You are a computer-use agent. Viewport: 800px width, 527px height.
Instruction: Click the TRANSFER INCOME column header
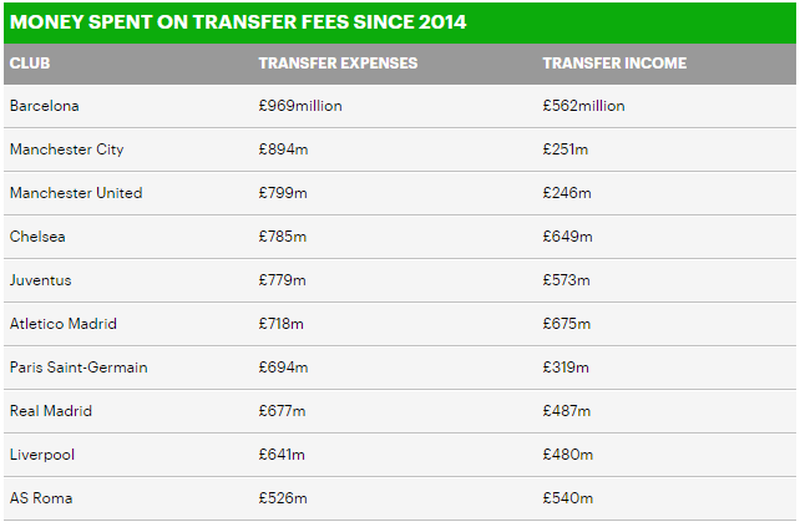[614, 63]
